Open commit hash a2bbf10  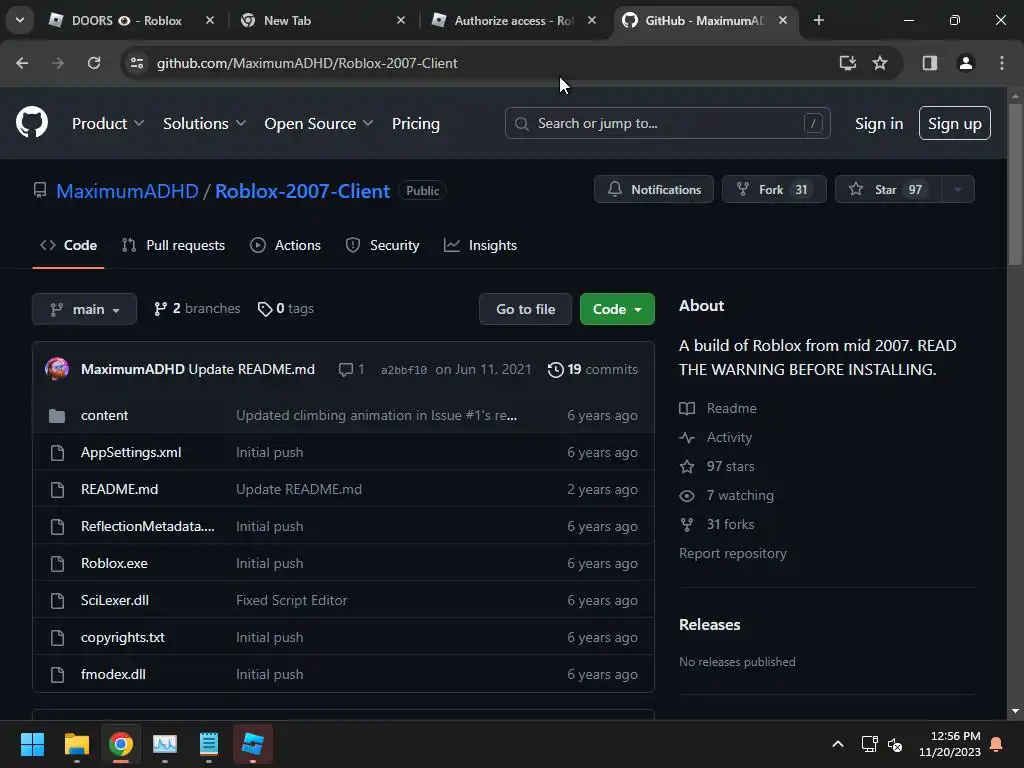click(404, 370)
